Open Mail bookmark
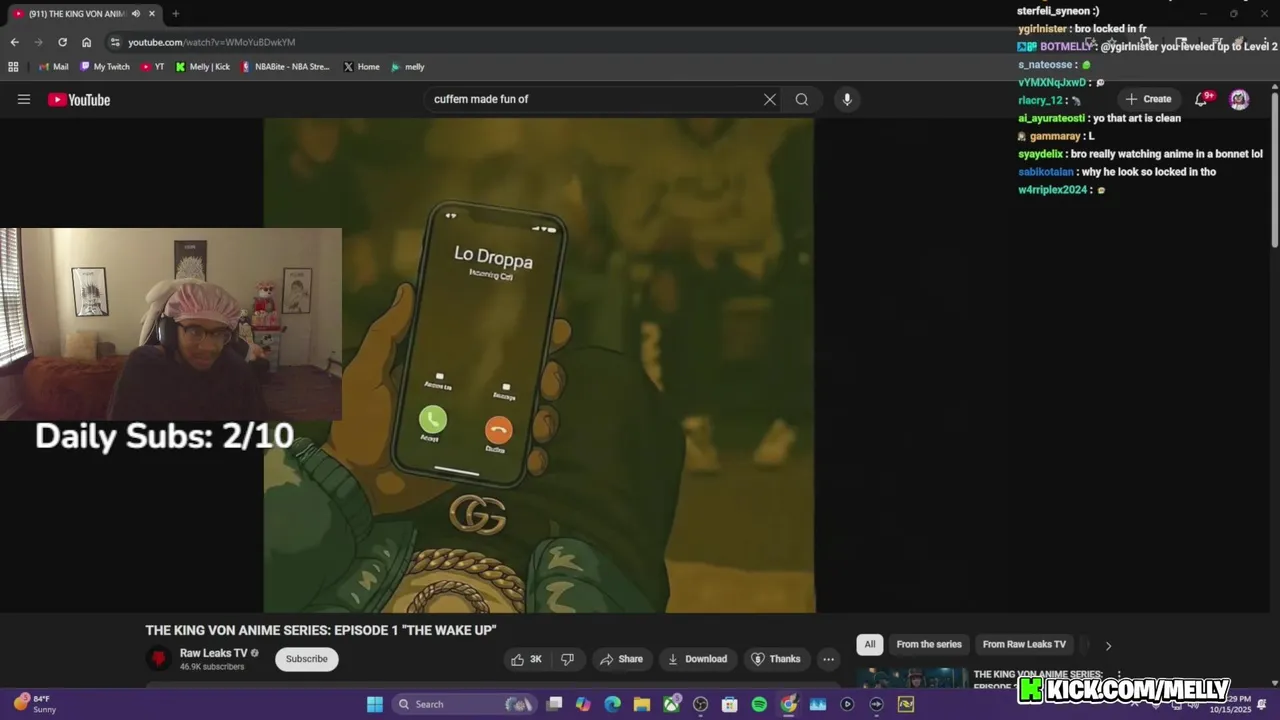This screenshot has width=1280, height=720. (54, 67)
